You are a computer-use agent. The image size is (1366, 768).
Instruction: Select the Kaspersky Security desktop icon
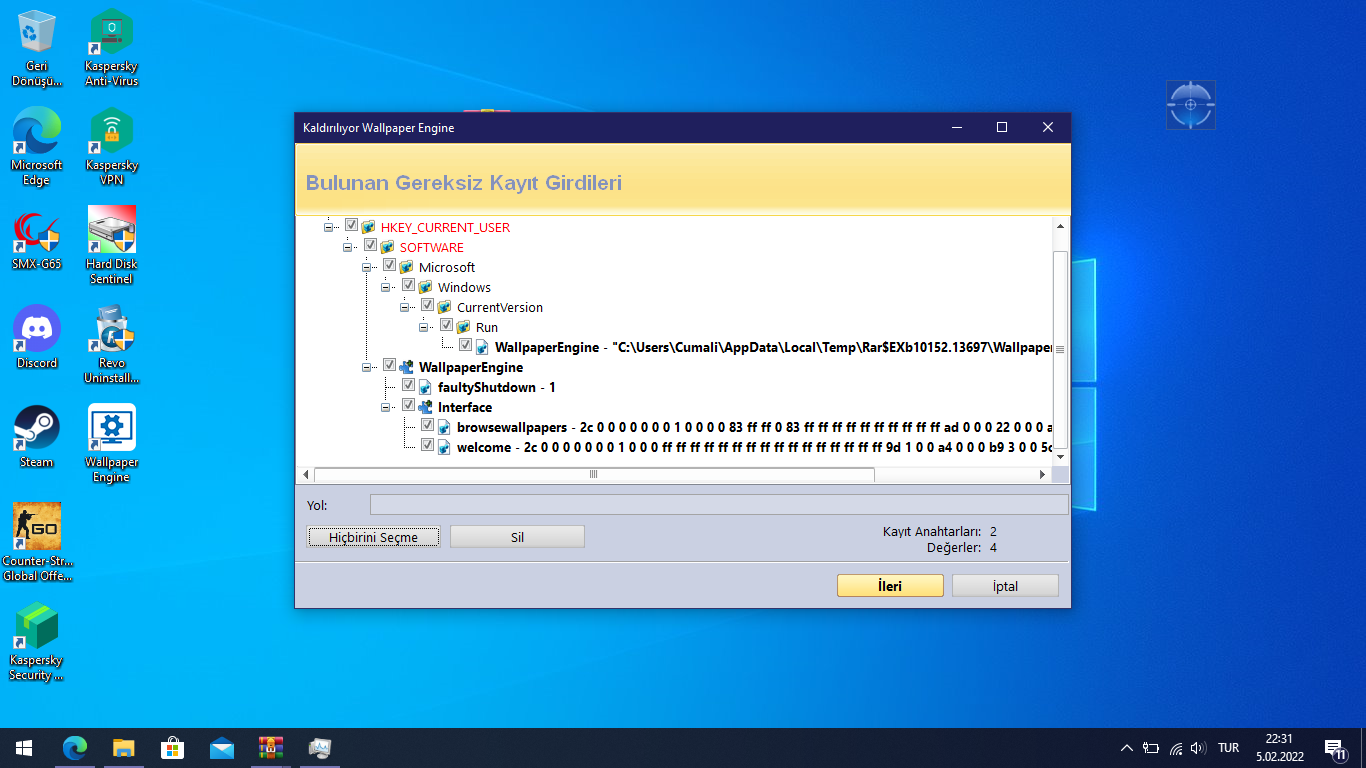pos(37,642)
